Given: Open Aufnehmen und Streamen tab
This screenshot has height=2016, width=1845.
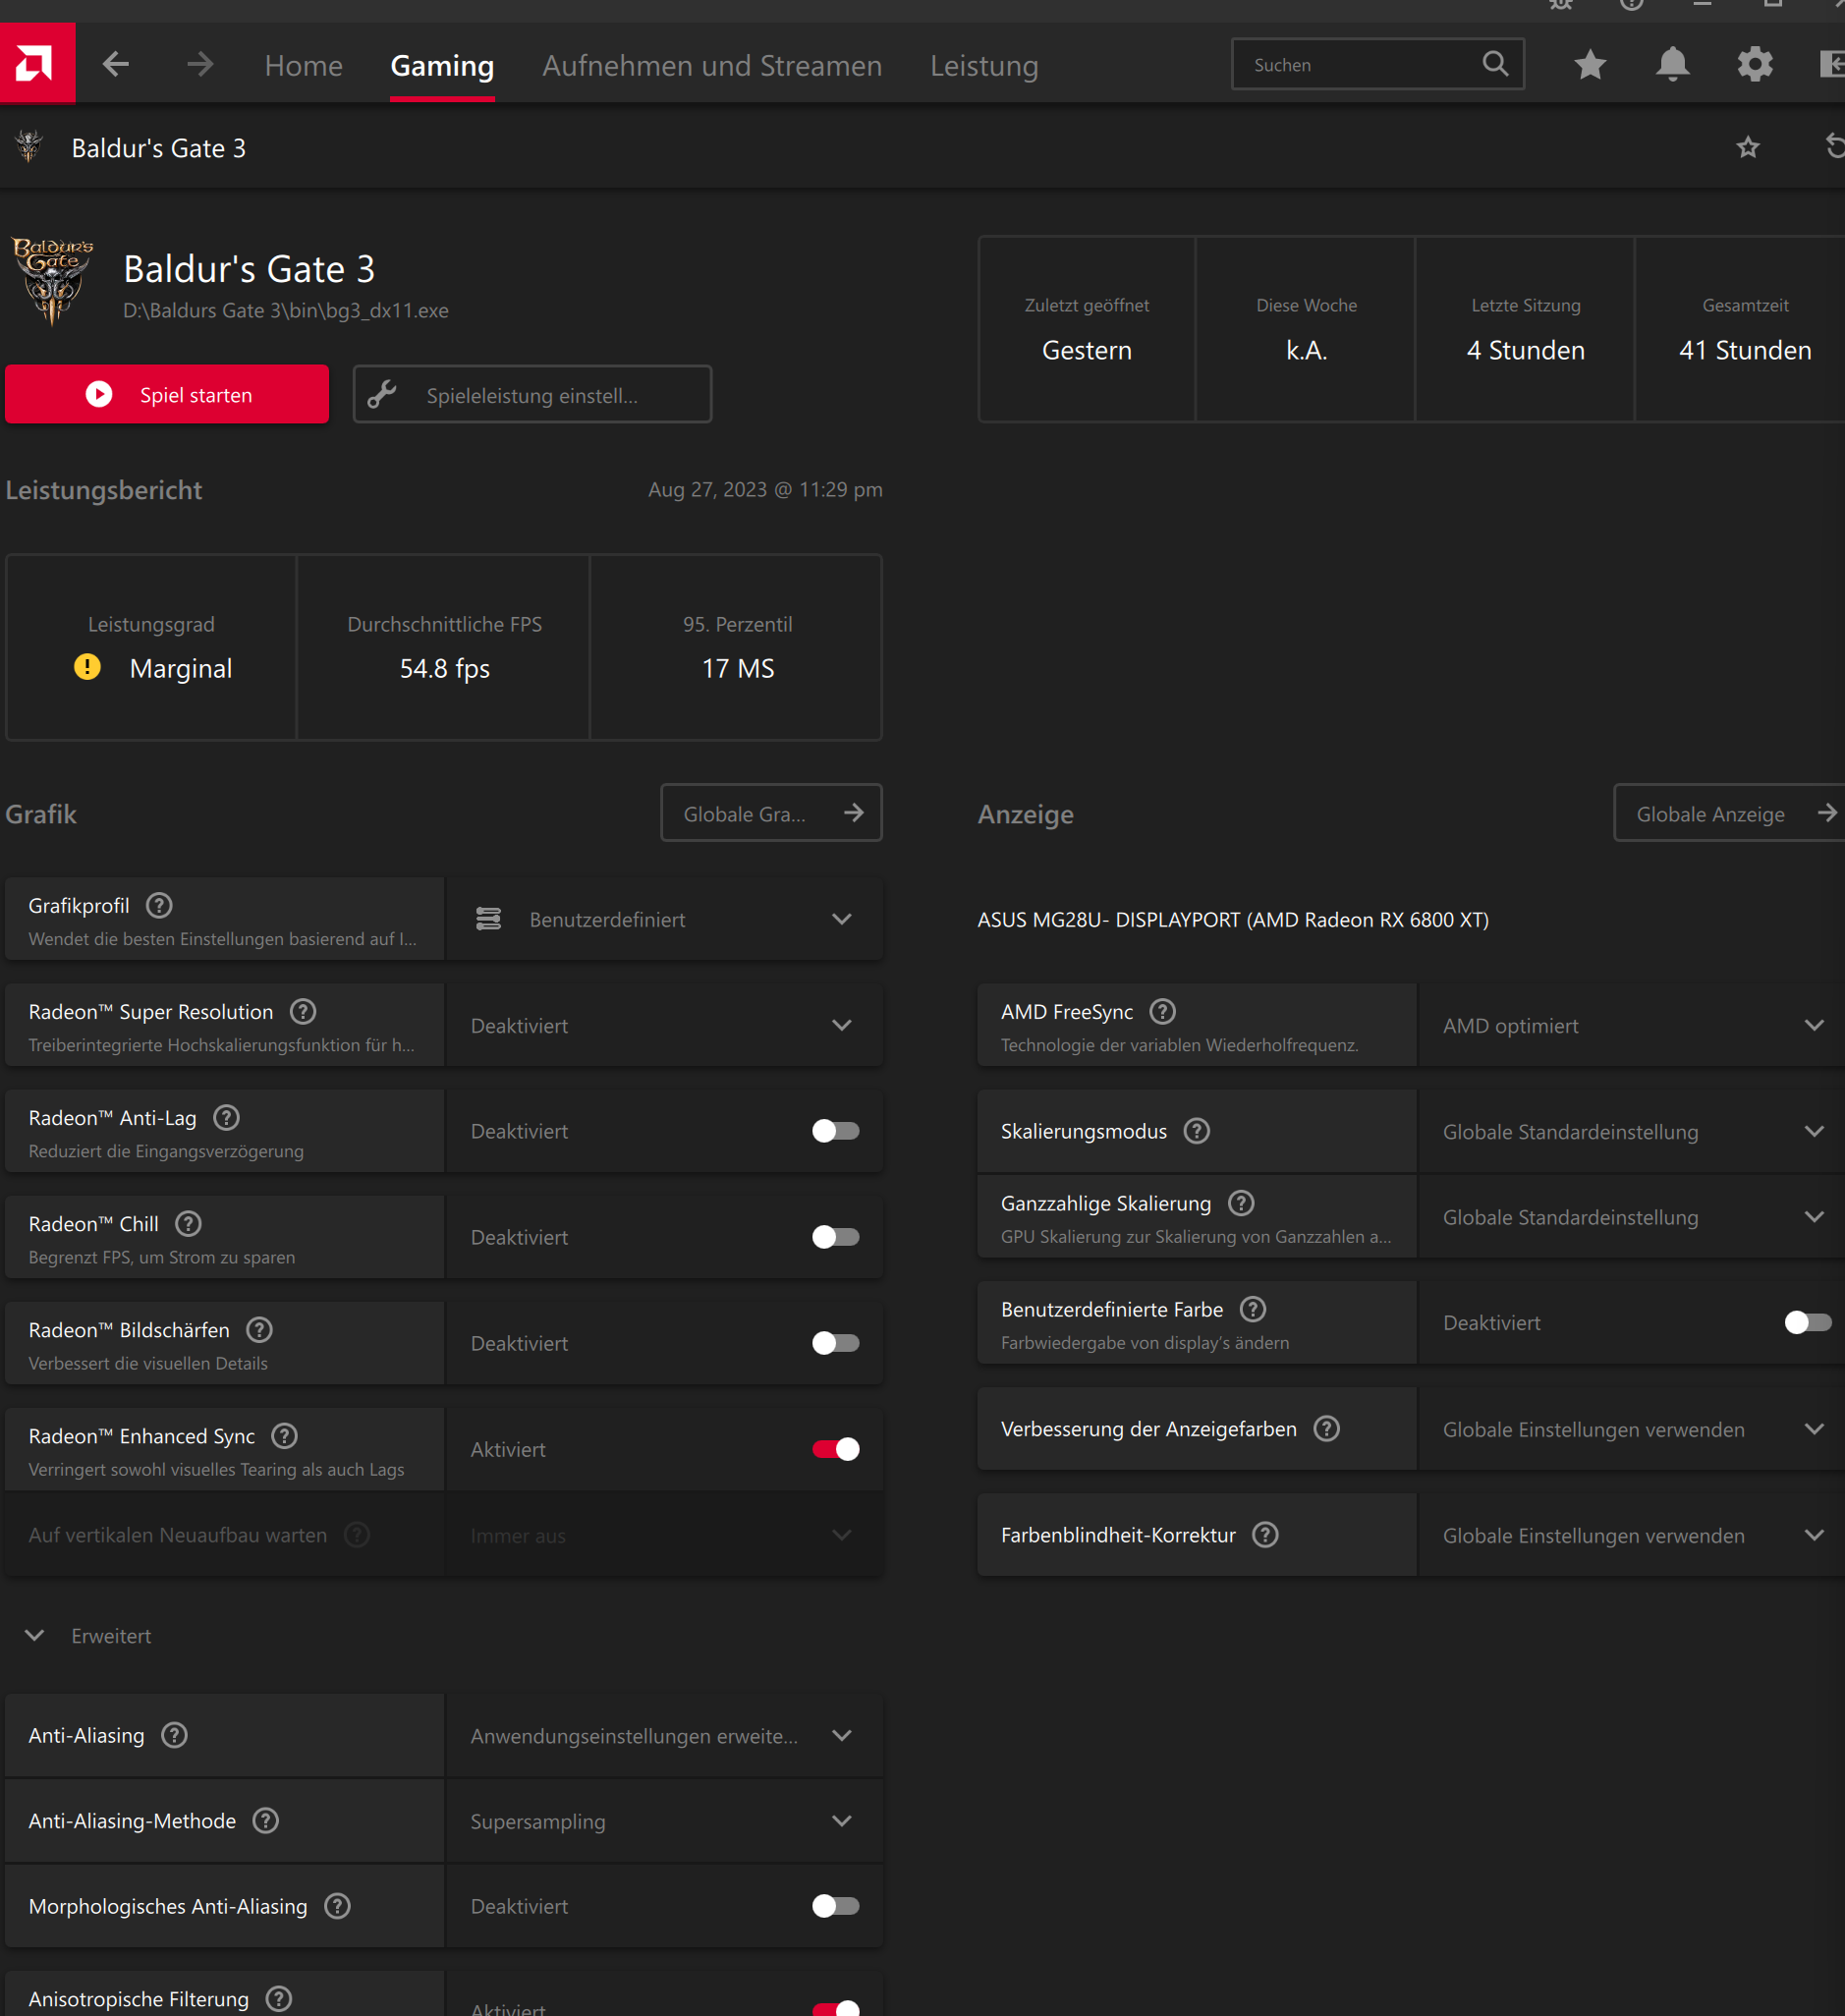Looking at the screenshot, I should [x=712, y=66].
